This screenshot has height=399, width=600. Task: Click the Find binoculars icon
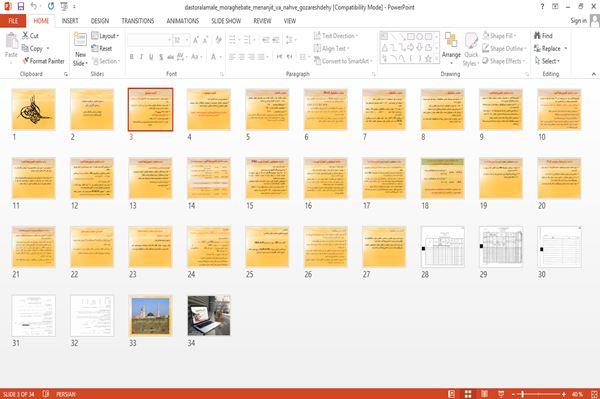pyautogui.click(x=537, y=36)
